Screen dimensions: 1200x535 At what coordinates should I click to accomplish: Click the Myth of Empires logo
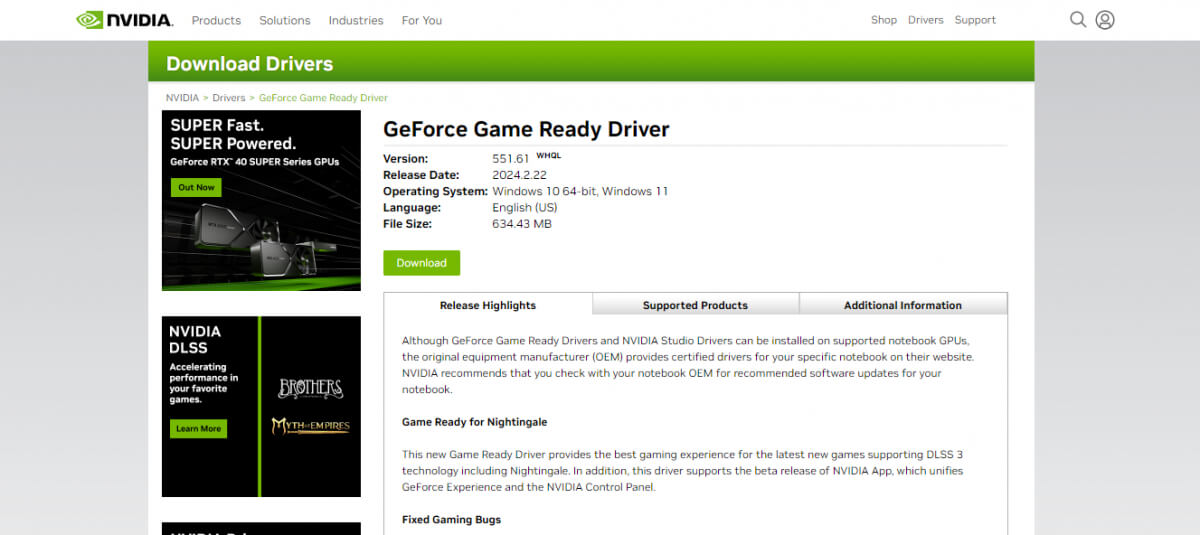[310, 426]
